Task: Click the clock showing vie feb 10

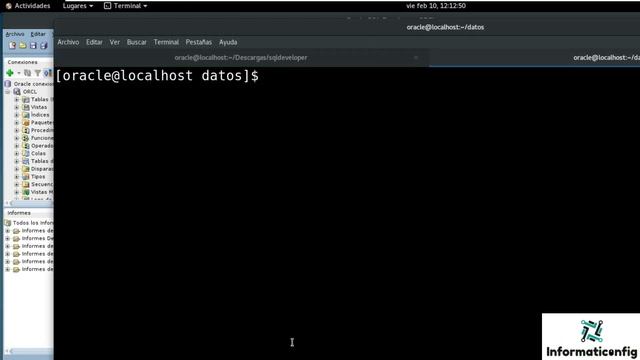Action: 436,6
